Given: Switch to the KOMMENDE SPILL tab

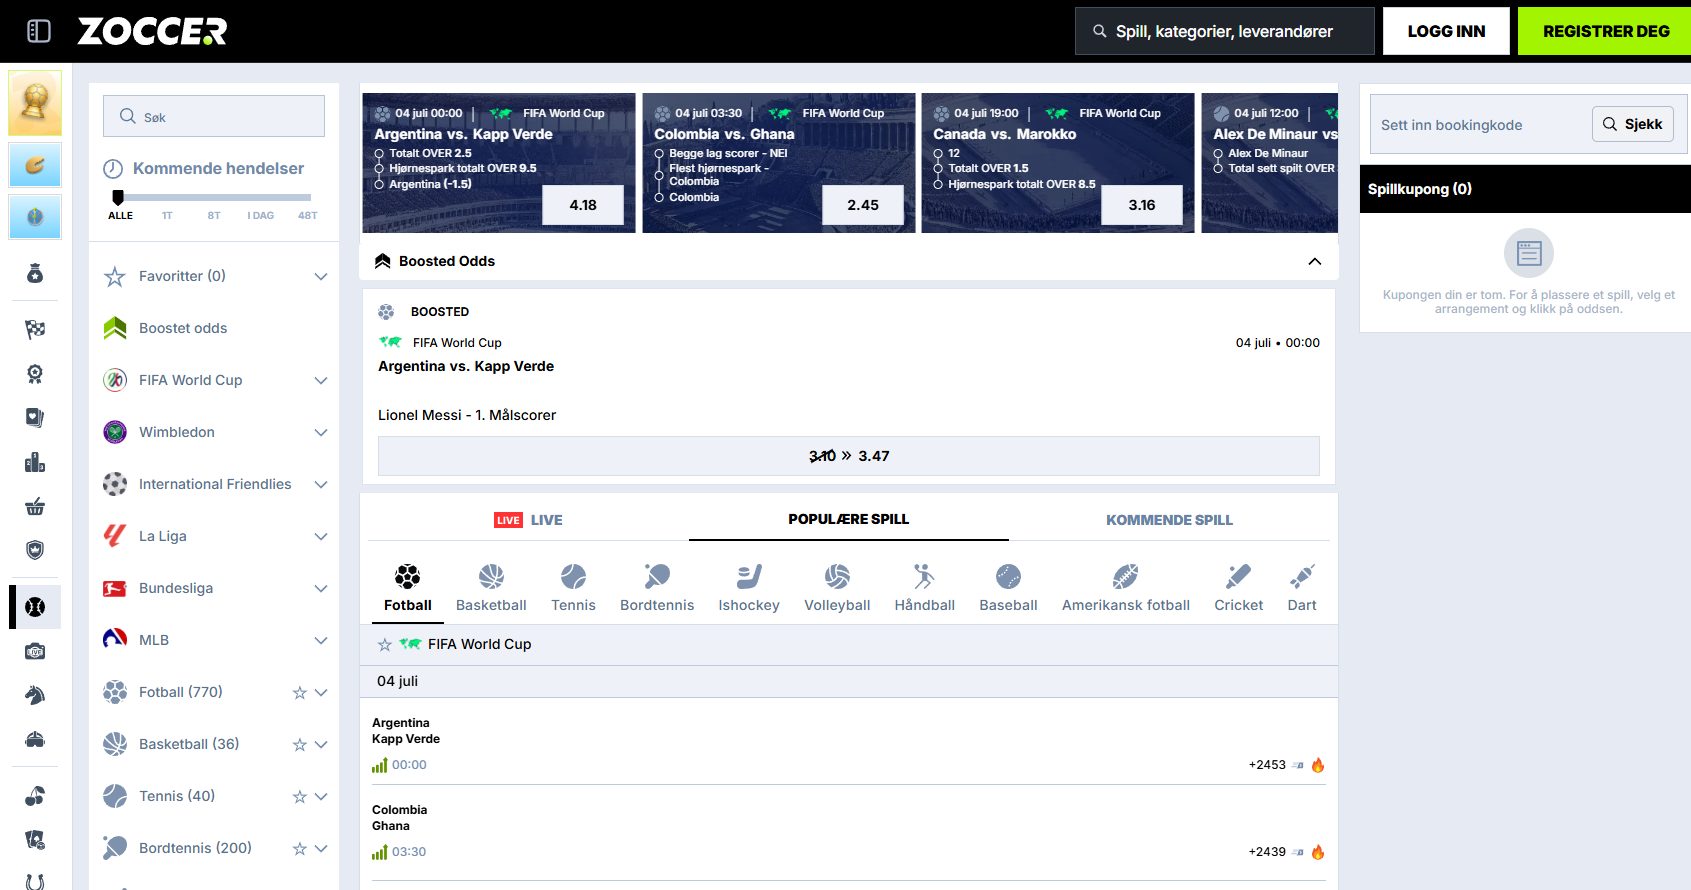Looking at the screenshot, I should pyautogui.click(x=1169, y=520).
